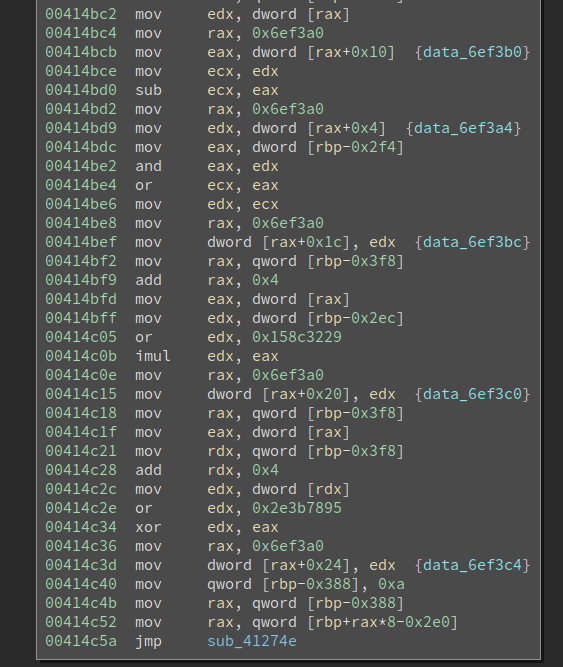This screenshot has height=667, width=563.
Task: Select address 00414bc2
Action: (x=81, y=14)
